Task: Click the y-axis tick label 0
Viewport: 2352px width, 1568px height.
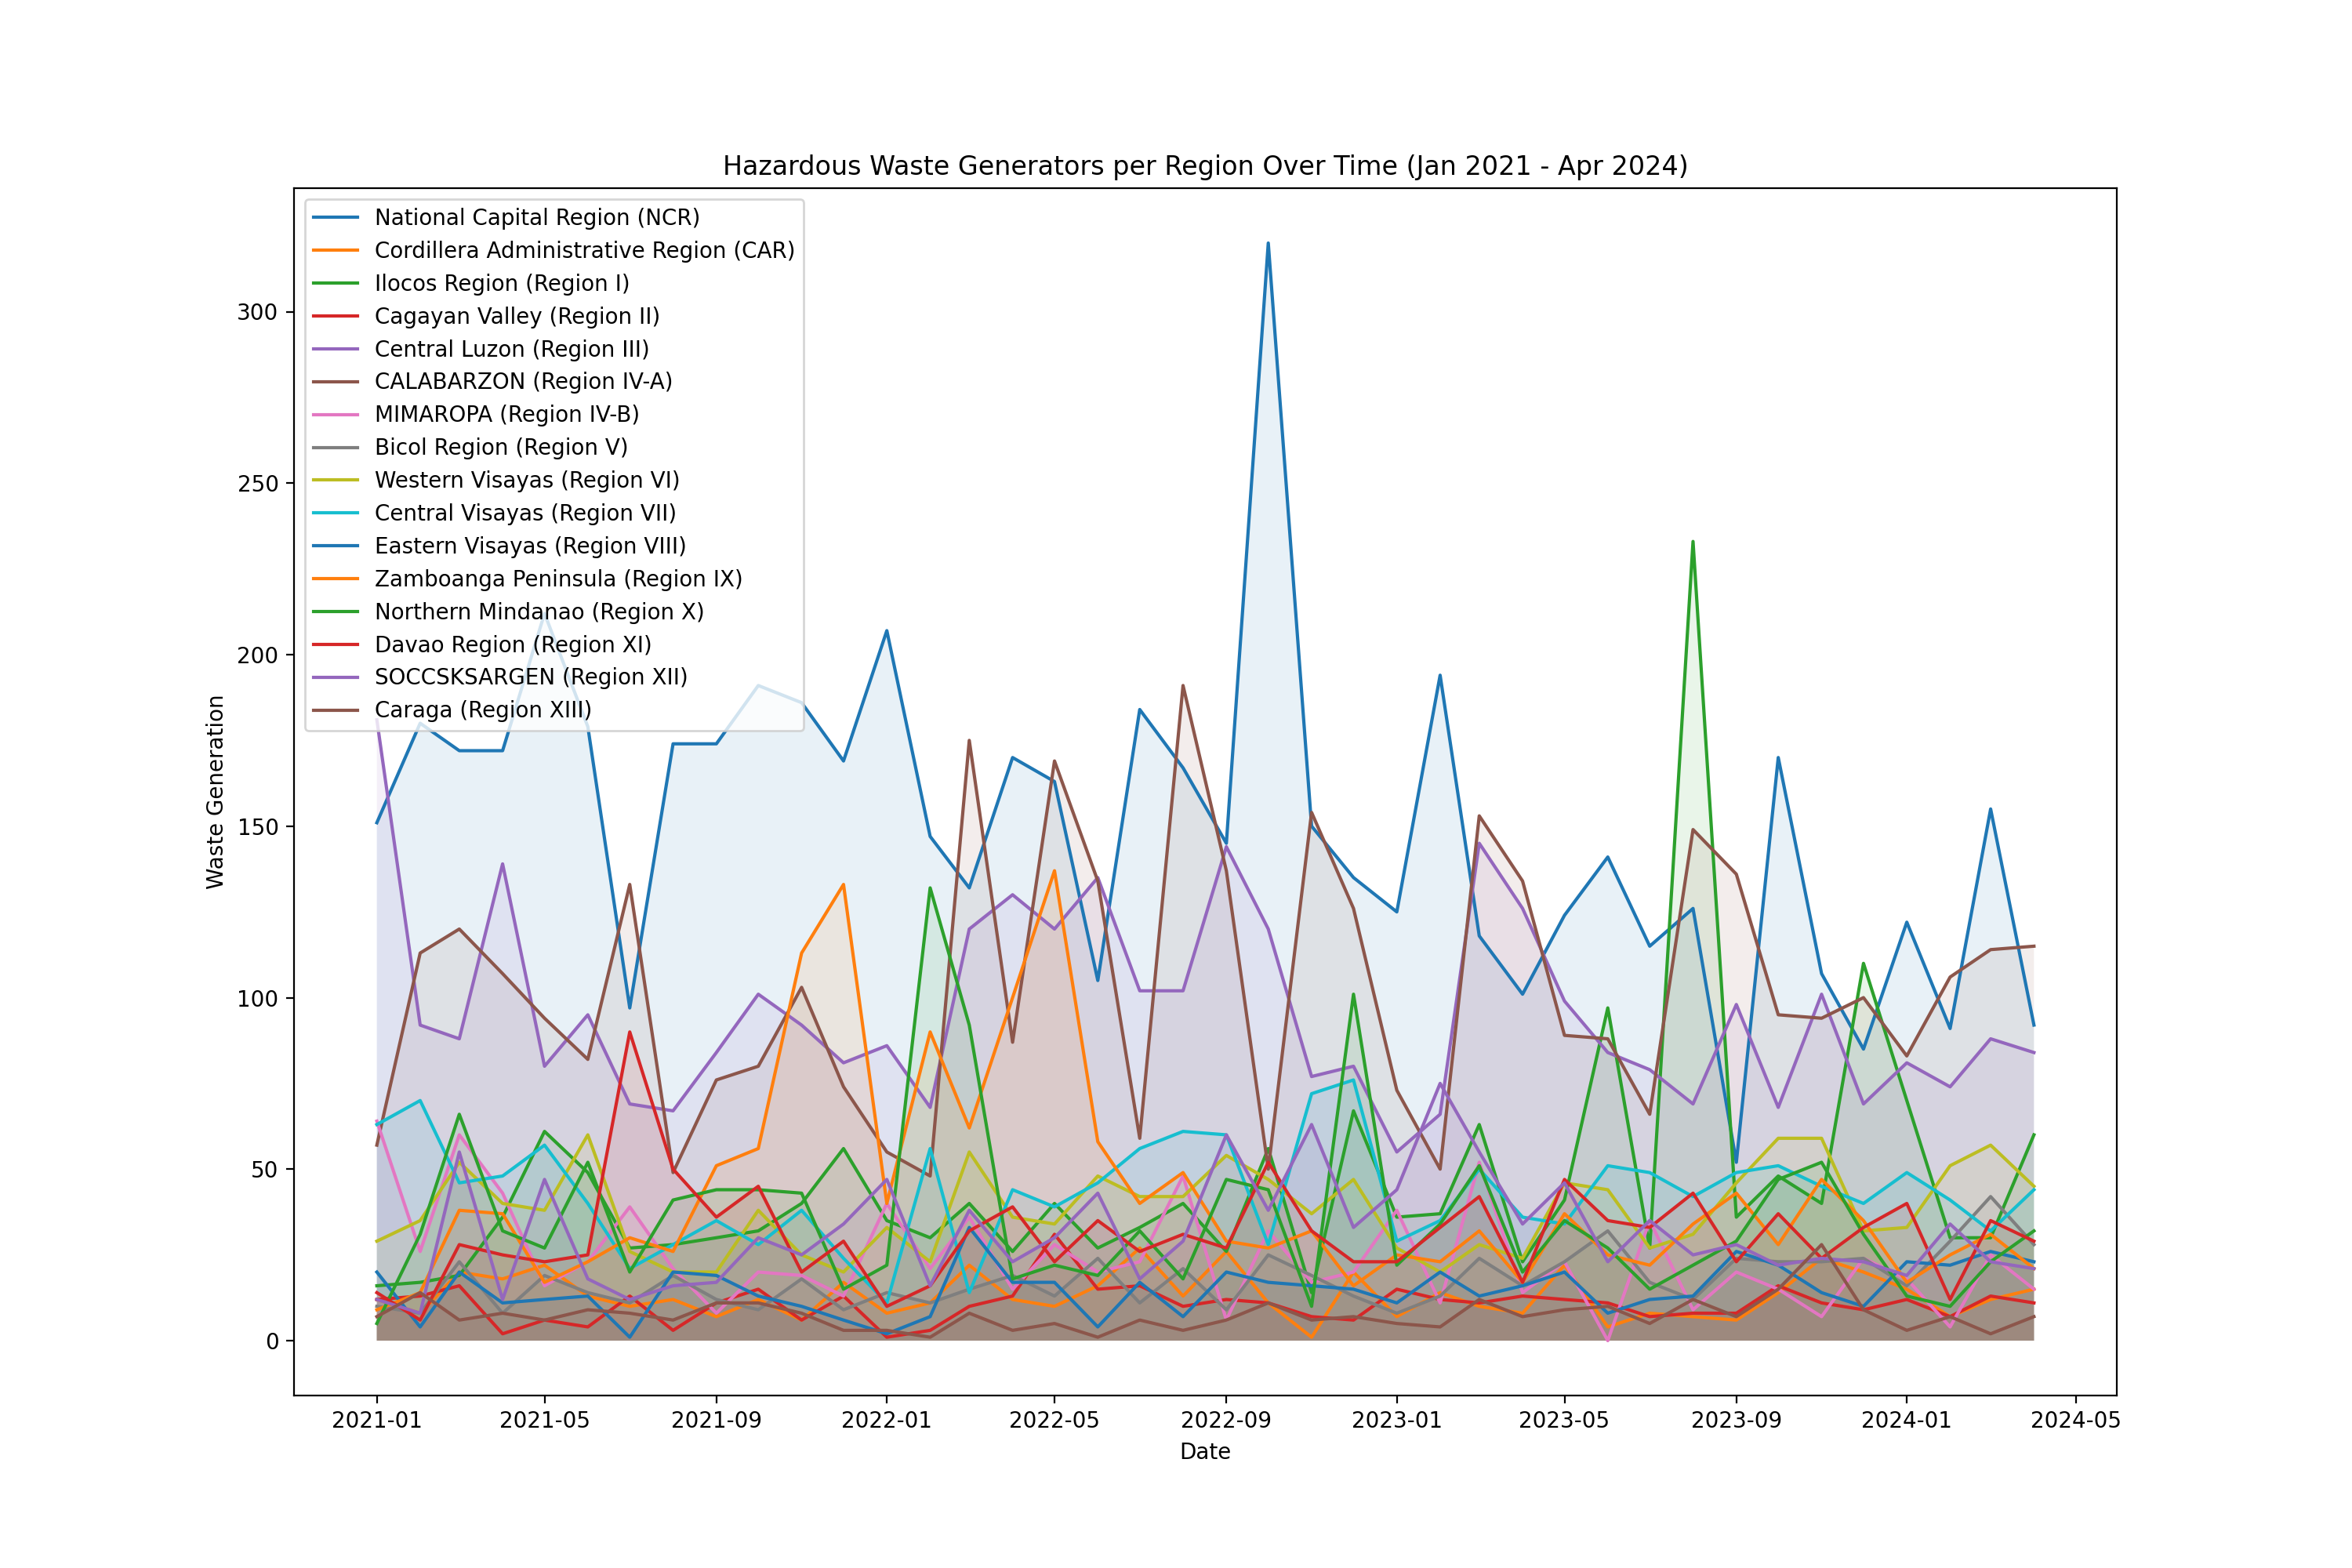Action: point(273,1342)
